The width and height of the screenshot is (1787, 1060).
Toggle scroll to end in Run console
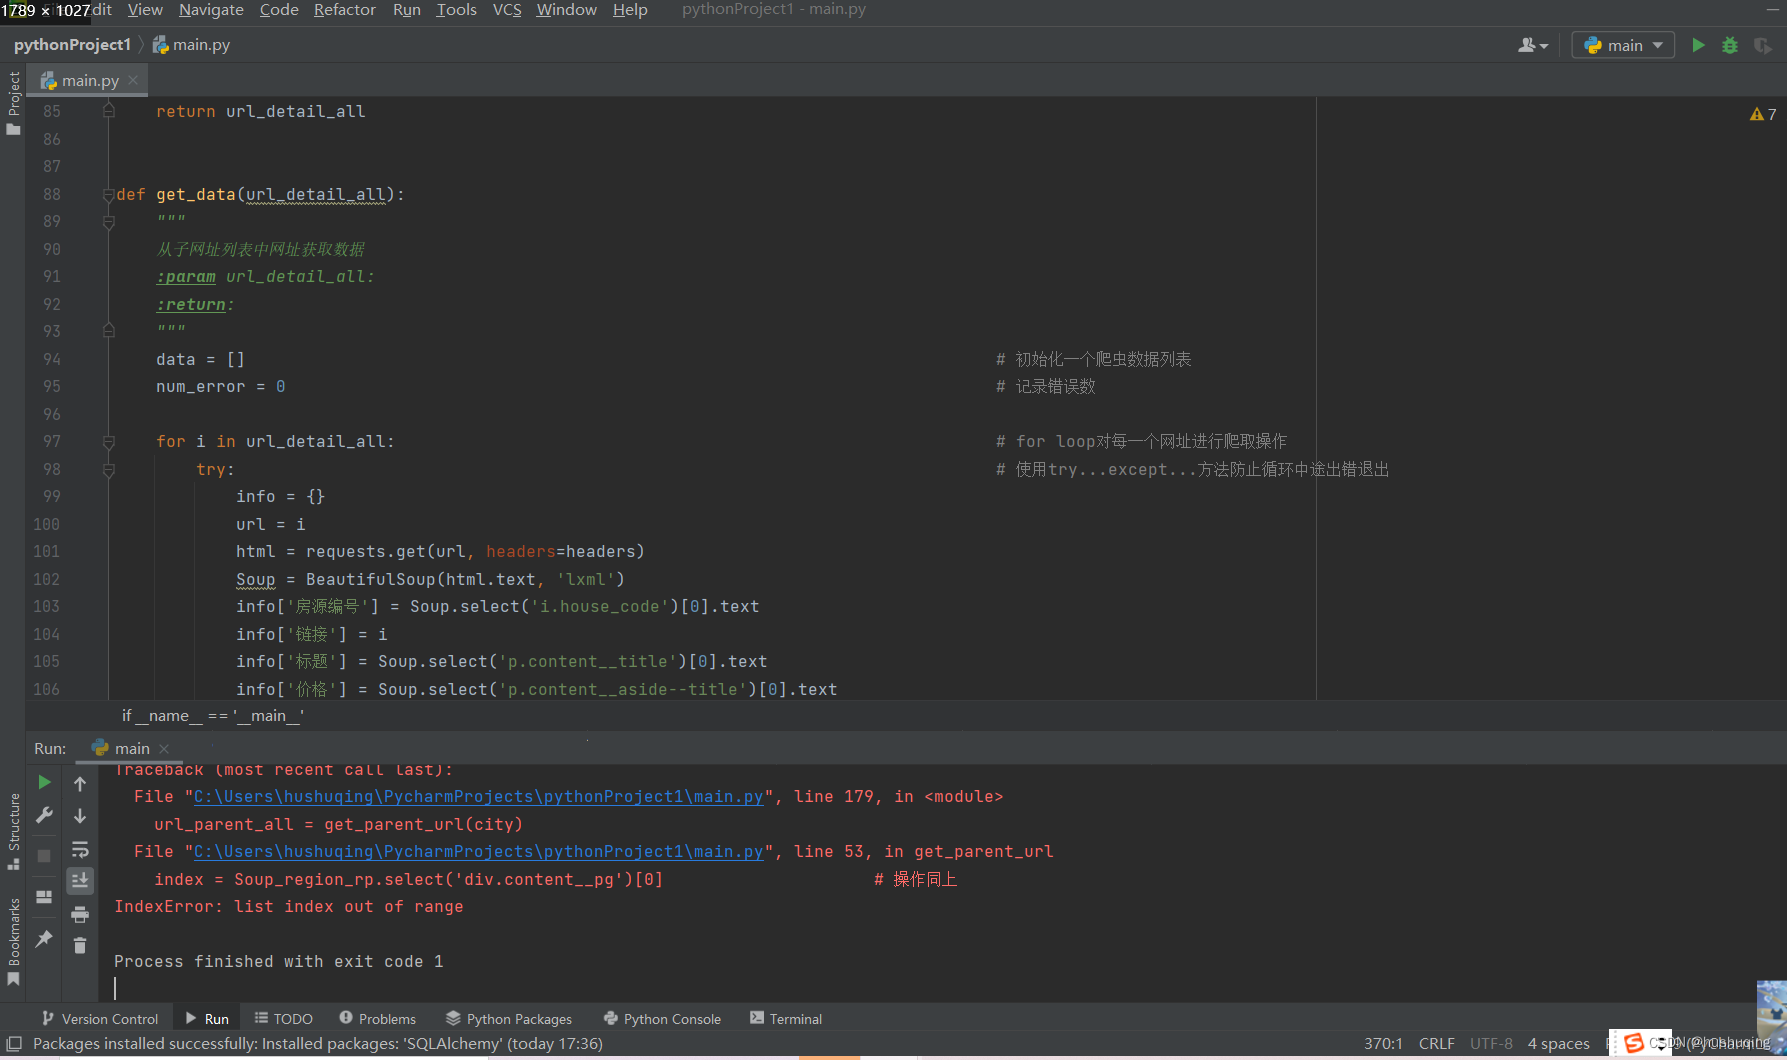tap(80, 880)
